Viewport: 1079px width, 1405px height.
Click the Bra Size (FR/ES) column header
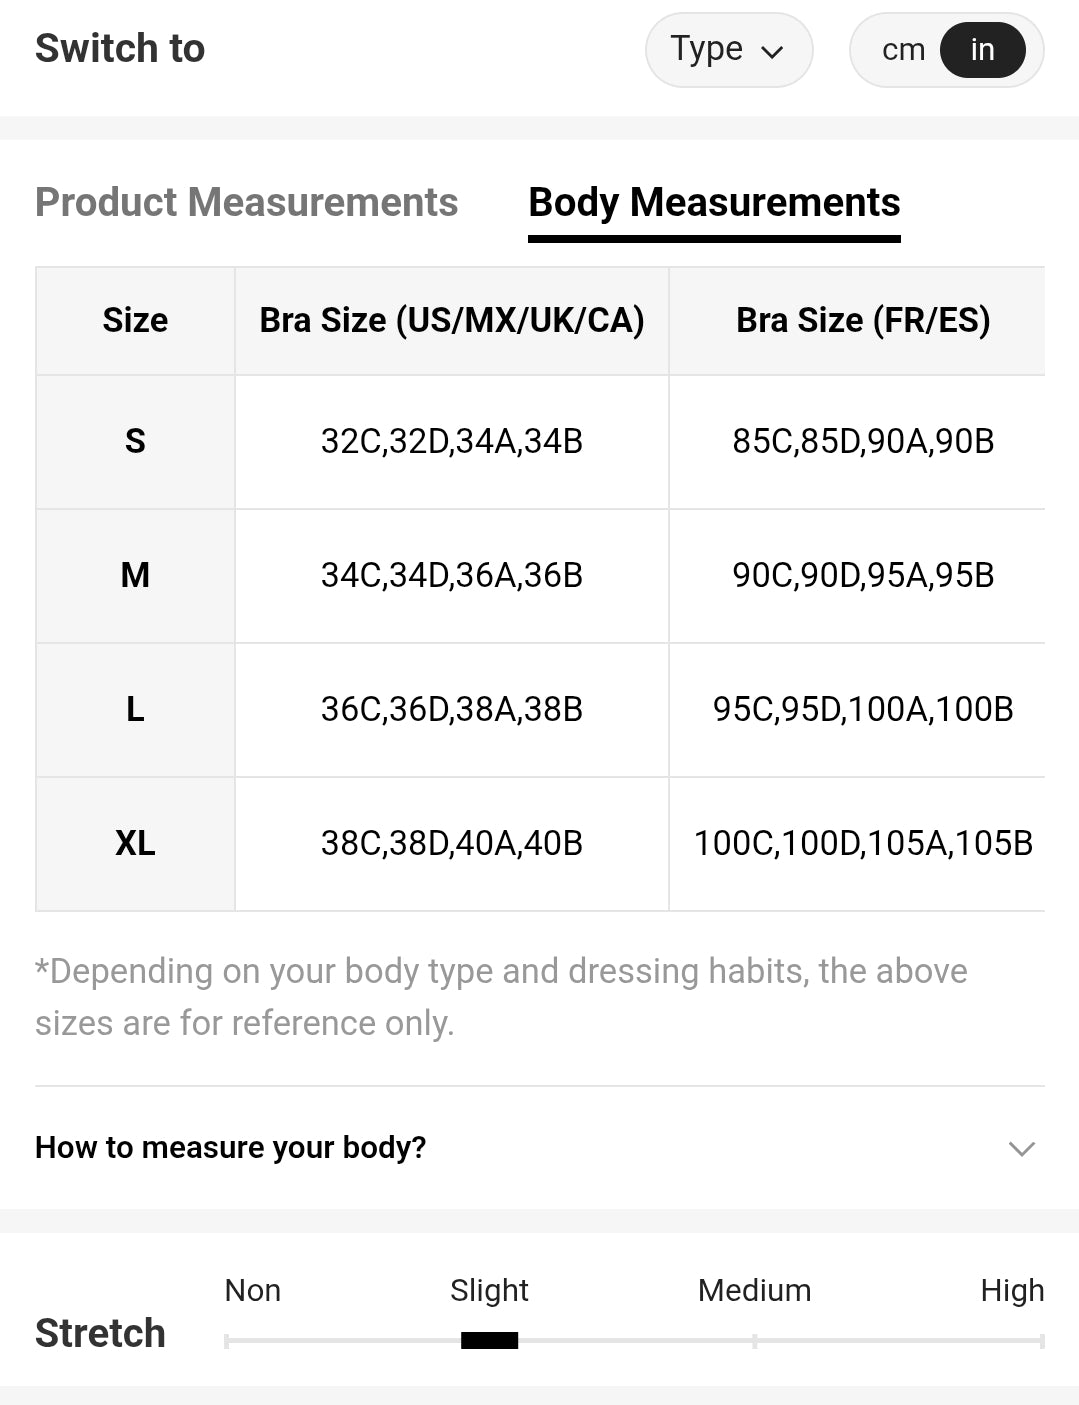(x=862, y=320)
